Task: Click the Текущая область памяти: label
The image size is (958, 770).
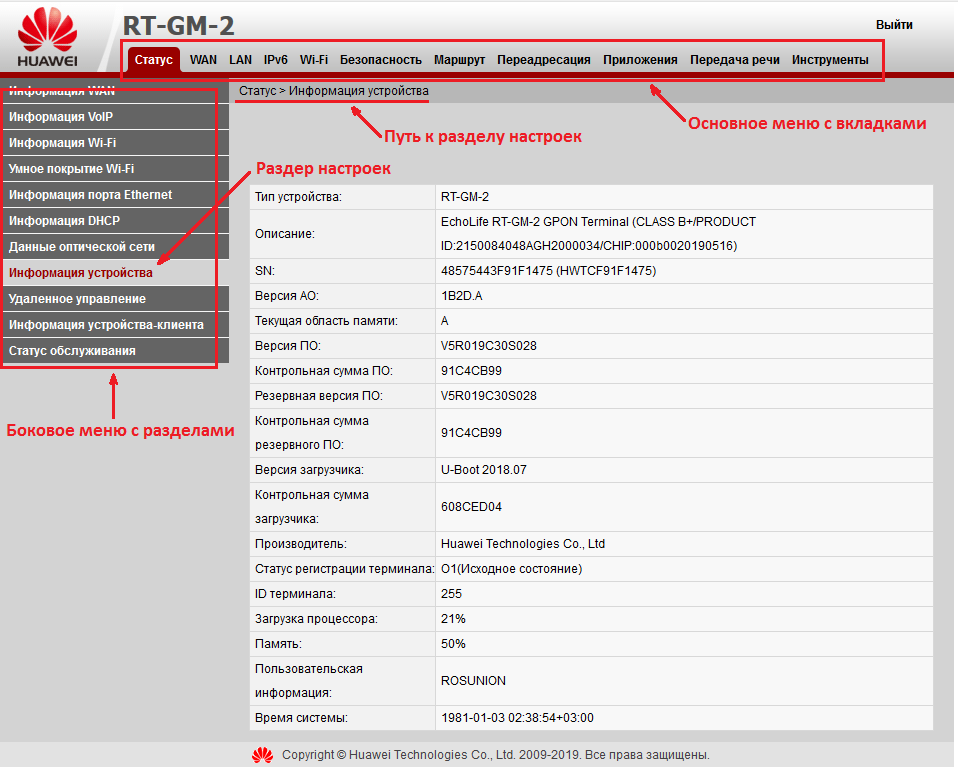Action: tap(326, 321)
